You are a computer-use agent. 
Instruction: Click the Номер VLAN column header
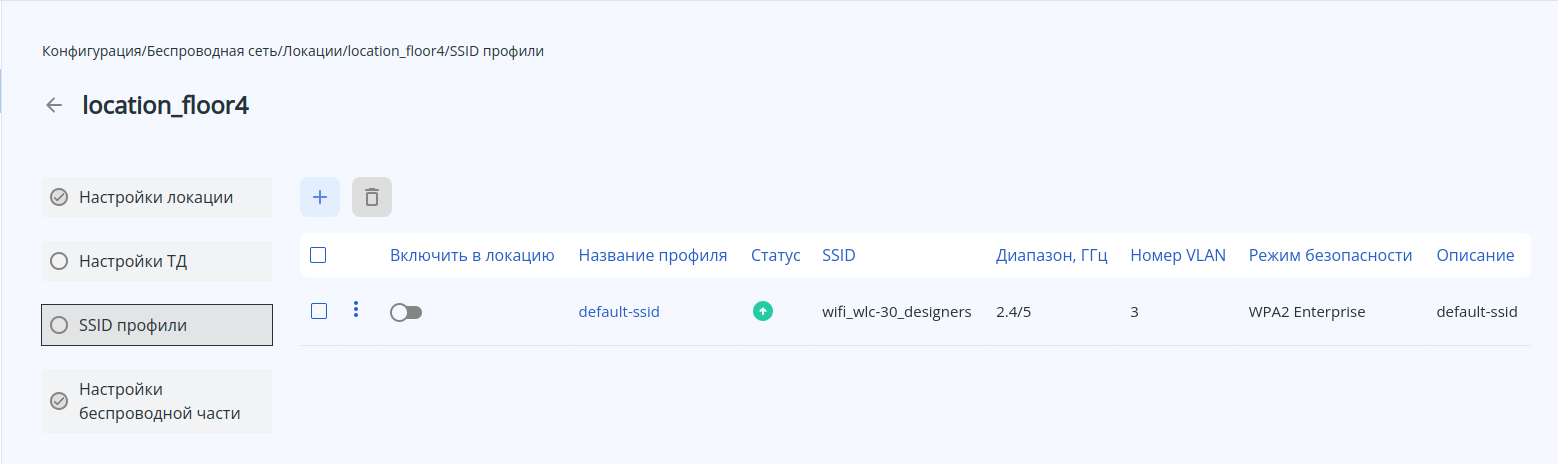pos(1177,255)
